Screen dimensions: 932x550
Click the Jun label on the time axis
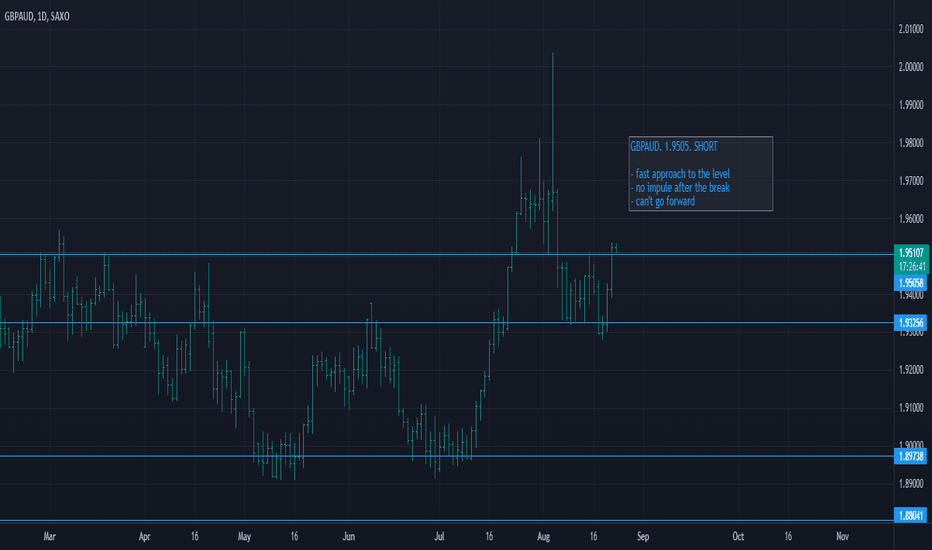coord(349,536)
